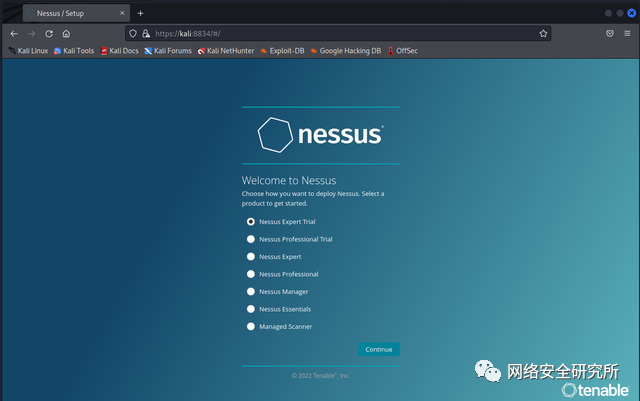Pick the Nessus Essentials radio option
The image size is (640, 401).
(x=251, y=309)
